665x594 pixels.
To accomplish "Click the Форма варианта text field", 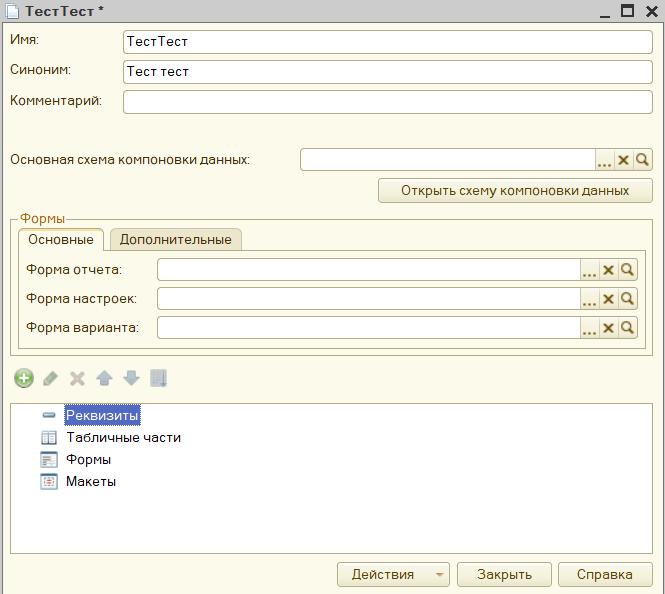I will (369, 328).
